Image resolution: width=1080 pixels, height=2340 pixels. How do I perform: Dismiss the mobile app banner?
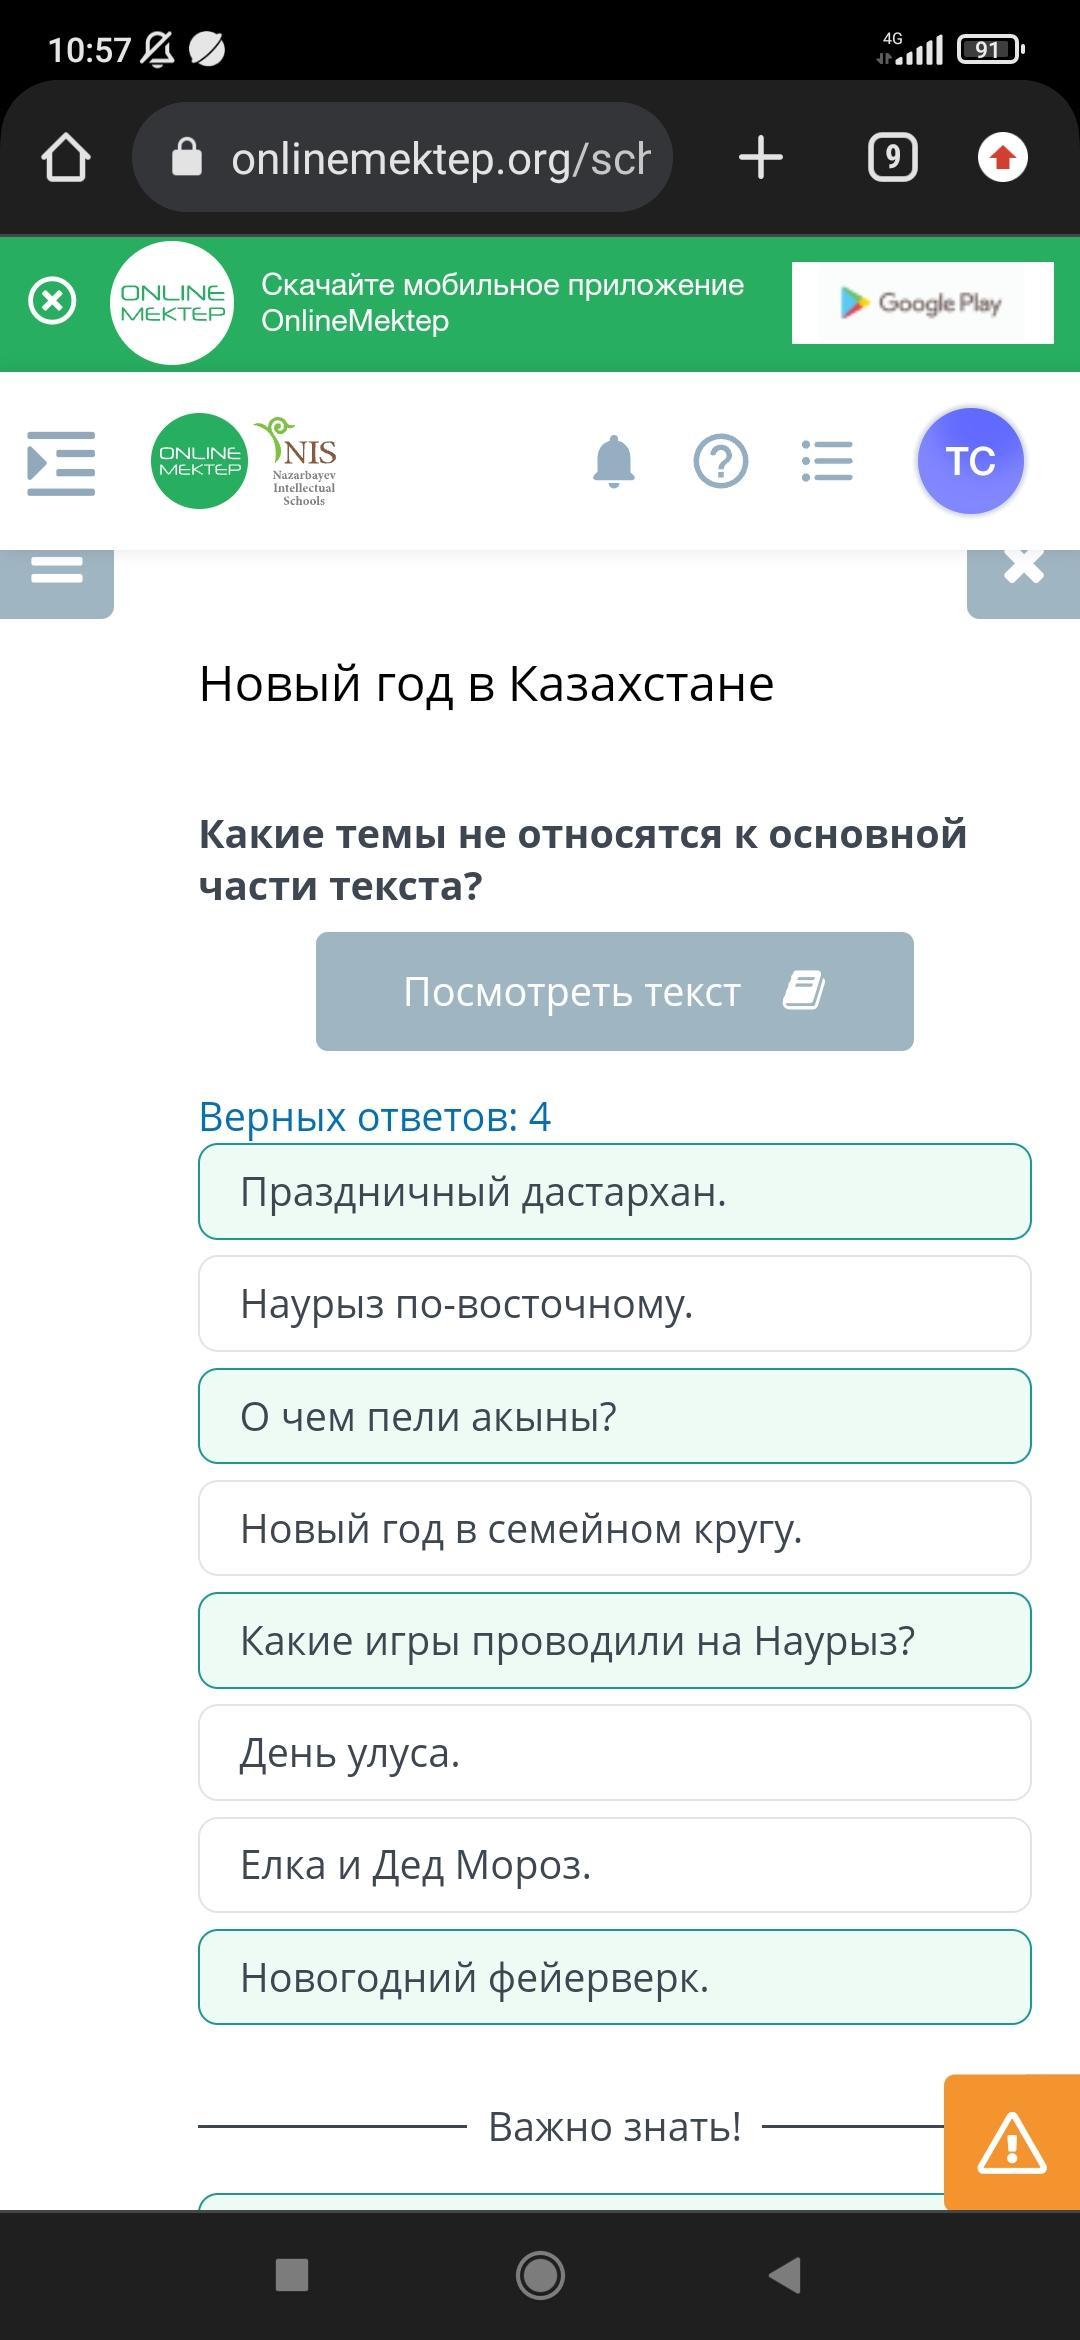[x=52, y=301]
